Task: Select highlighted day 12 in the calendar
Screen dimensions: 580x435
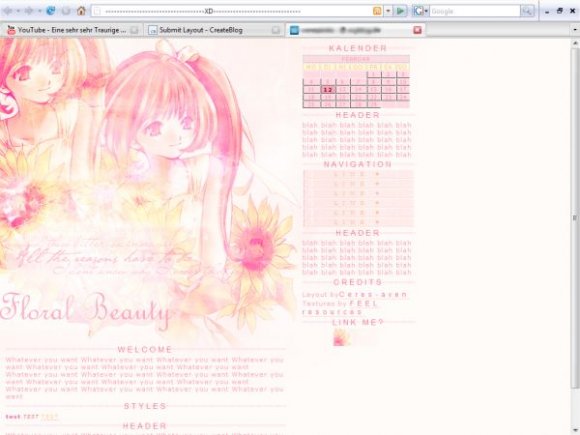Action: (x=328, y=90)
